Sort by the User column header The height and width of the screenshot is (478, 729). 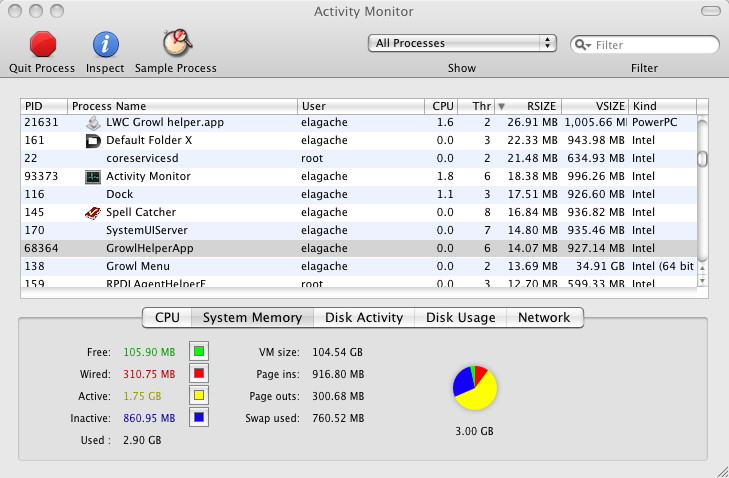coord(361,106)
